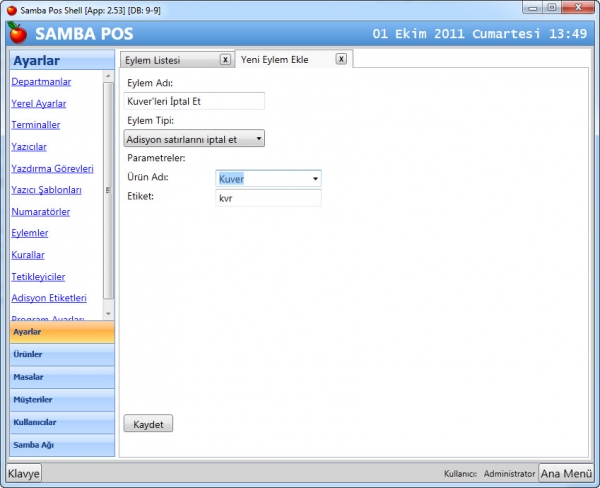Open the Departmanlar settings link
The width and height of the screenshot is (600, 488).
coord(41,82)
